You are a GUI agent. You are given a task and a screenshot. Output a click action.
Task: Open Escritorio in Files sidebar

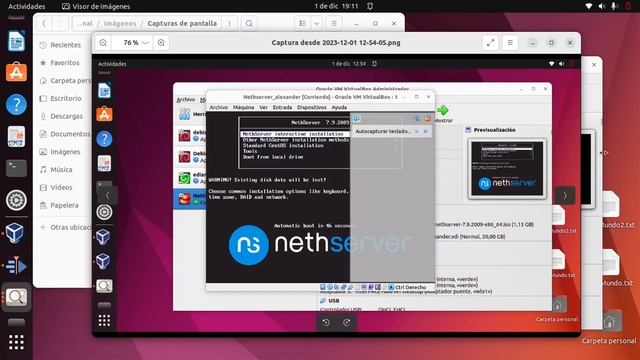62,98
